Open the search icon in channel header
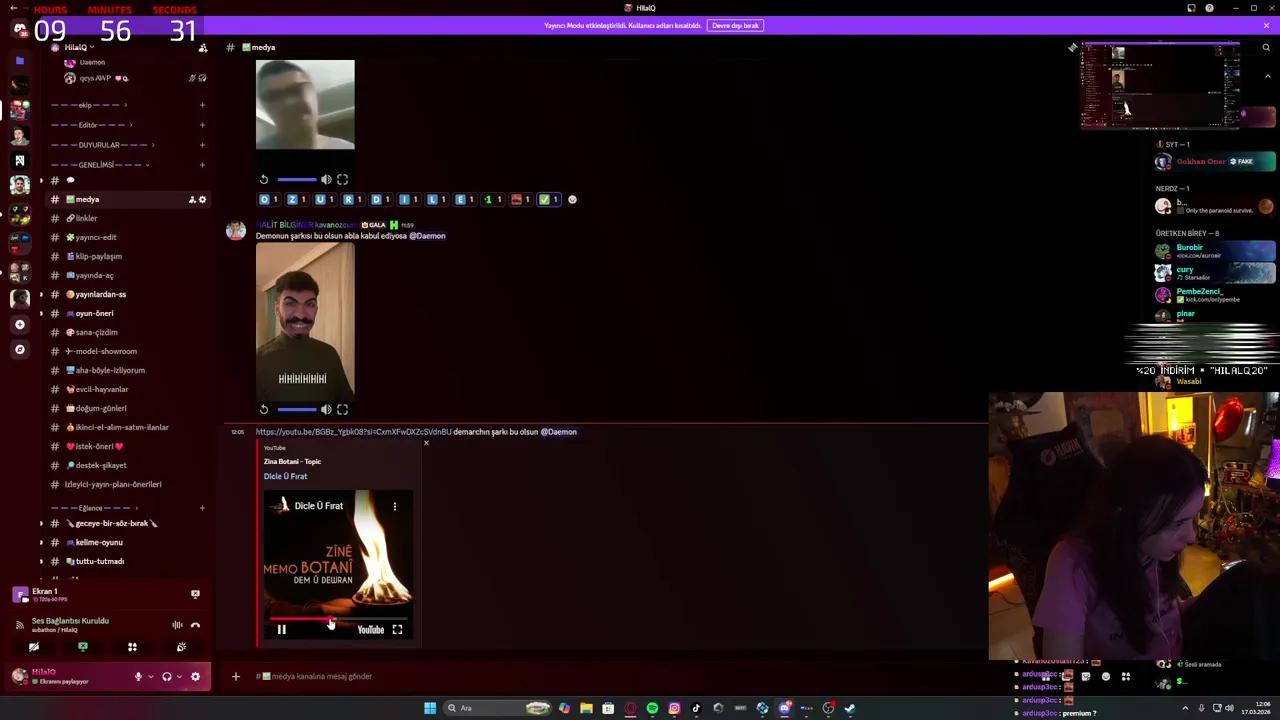 pos(1266,47)
